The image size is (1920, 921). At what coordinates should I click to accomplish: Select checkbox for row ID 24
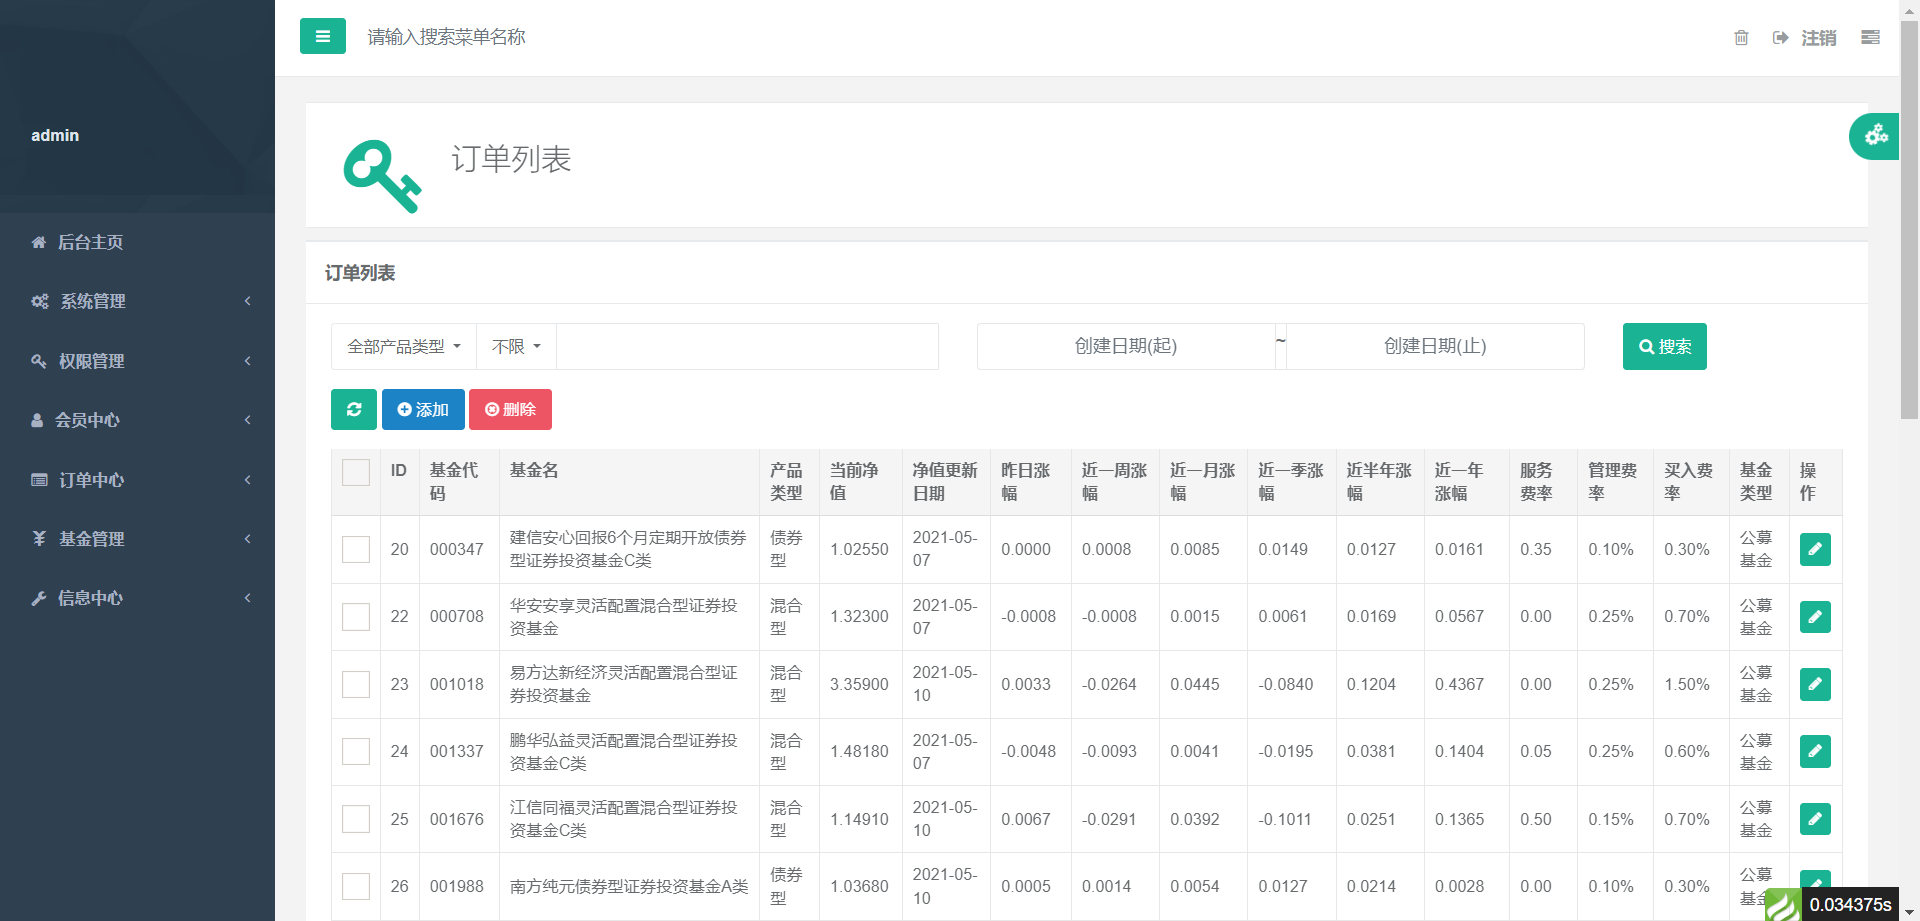[356, 752]
